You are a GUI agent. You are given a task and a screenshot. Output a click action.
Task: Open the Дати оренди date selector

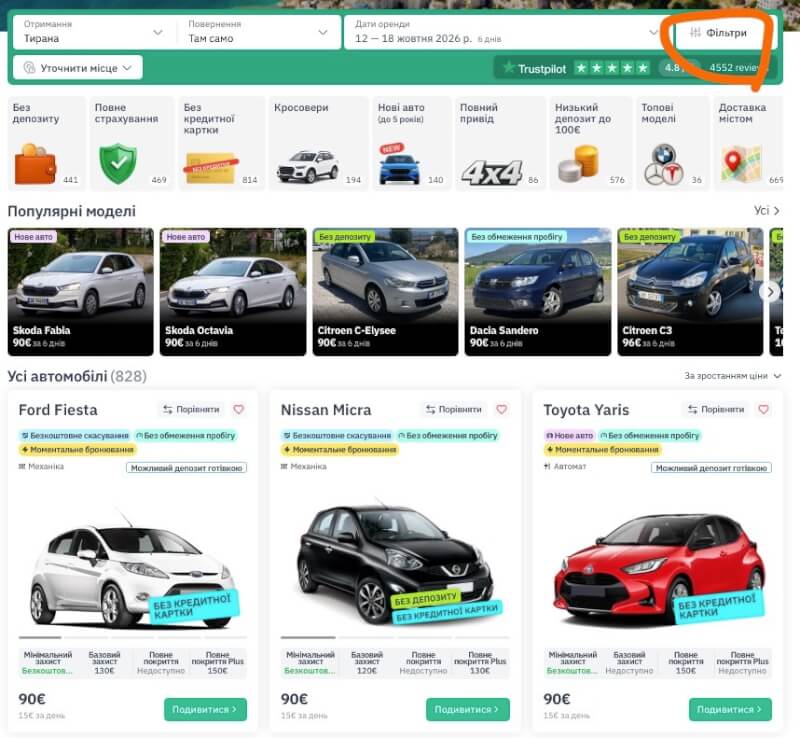click(507, 32)
